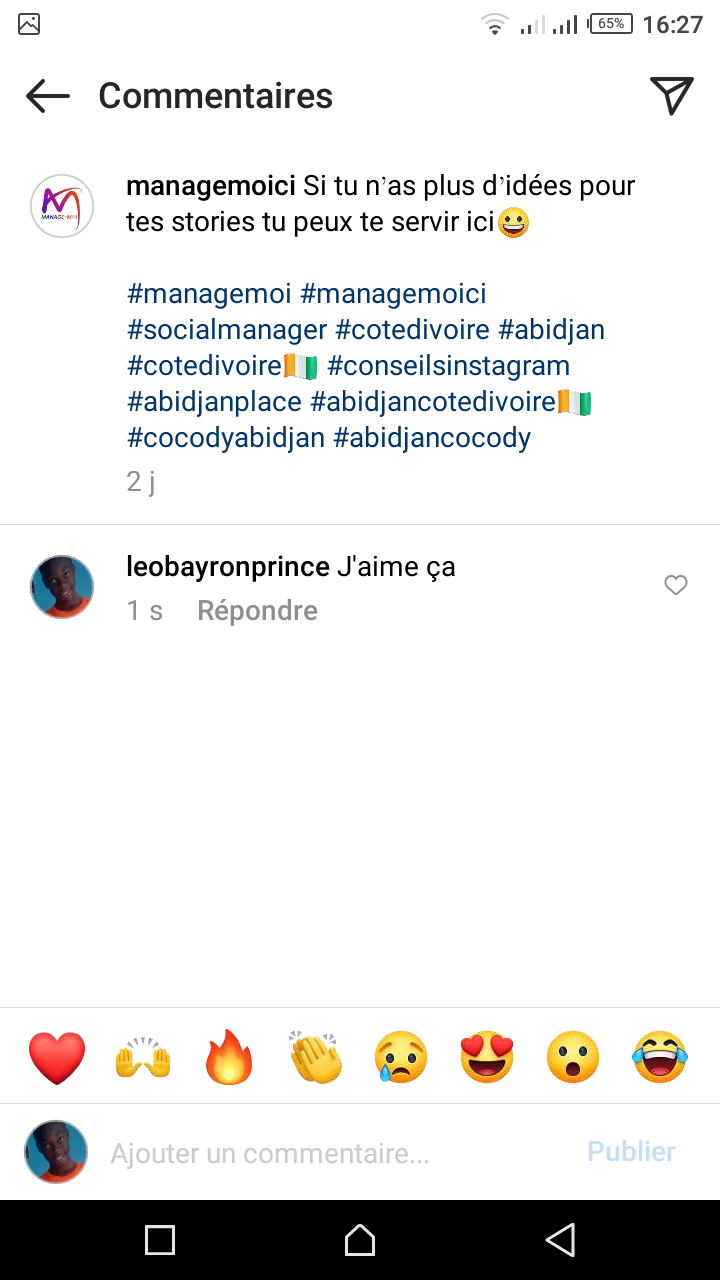The image size is (720, 1280).
Task: Insert the raised hands emoji
Action: pyautogui.click(x=144, y=1057)
